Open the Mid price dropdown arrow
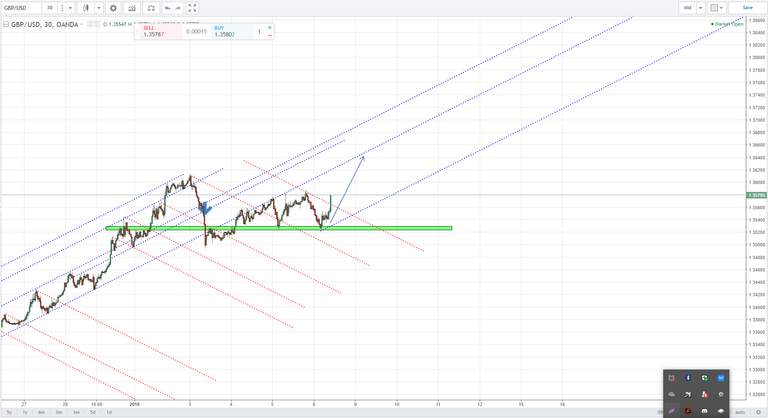Viewport: 768px width, 418px height. pos(700,8)
